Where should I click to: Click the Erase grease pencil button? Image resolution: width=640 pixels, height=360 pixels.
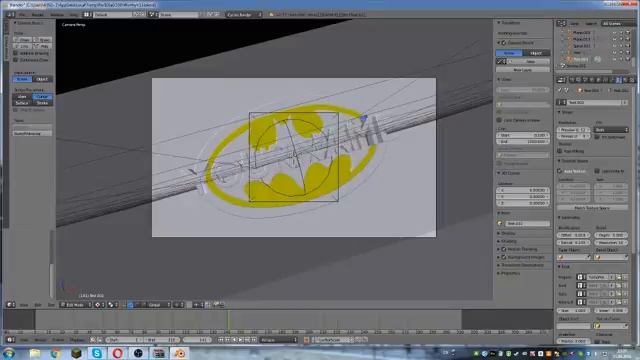pyautogui.click(x=42, y=40)
